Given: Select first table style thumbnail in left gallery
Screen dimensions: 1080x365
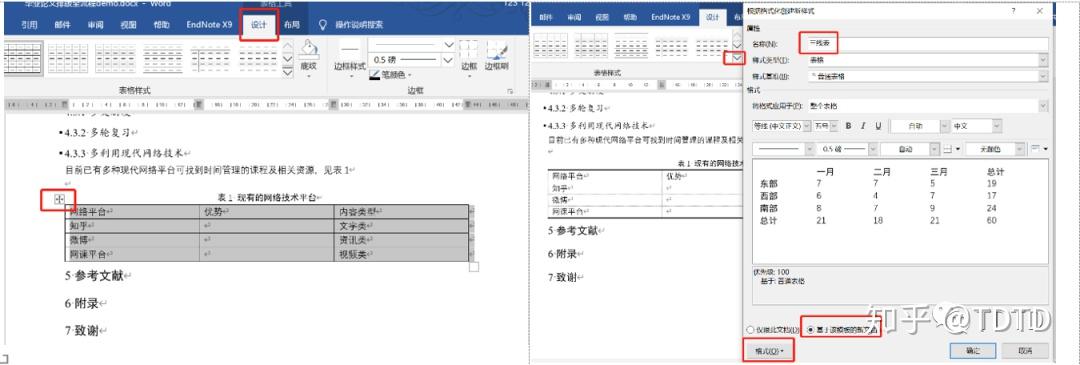Looking at the screenshot, I should click(x=24, y=58).
